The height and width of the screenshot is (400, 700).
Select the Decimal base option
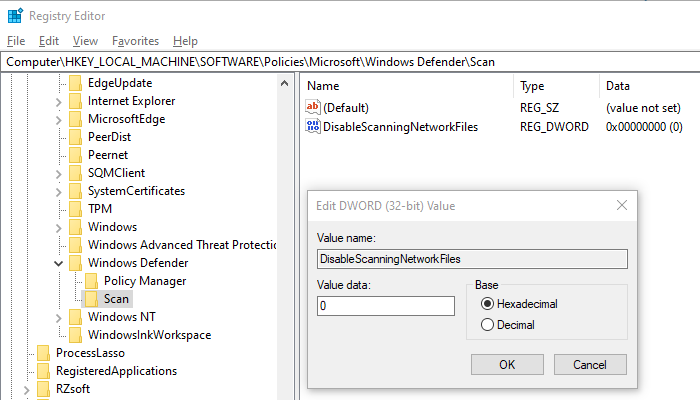(x=488, y=325)
